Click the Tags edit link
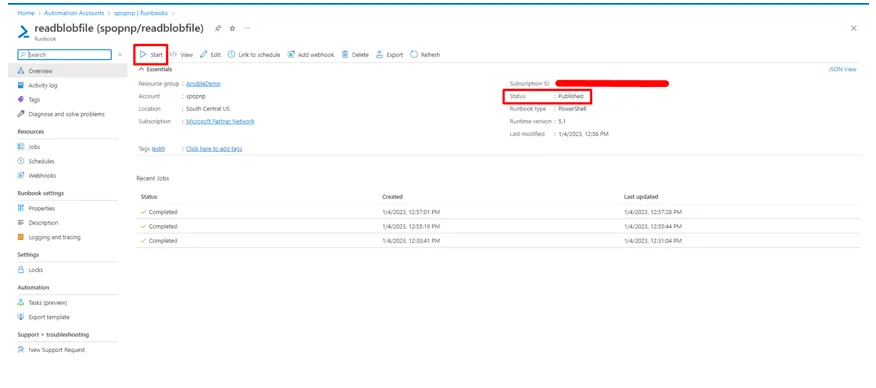Image resolution: width=876 pixels, height=388 pixels. coord(159,149)
